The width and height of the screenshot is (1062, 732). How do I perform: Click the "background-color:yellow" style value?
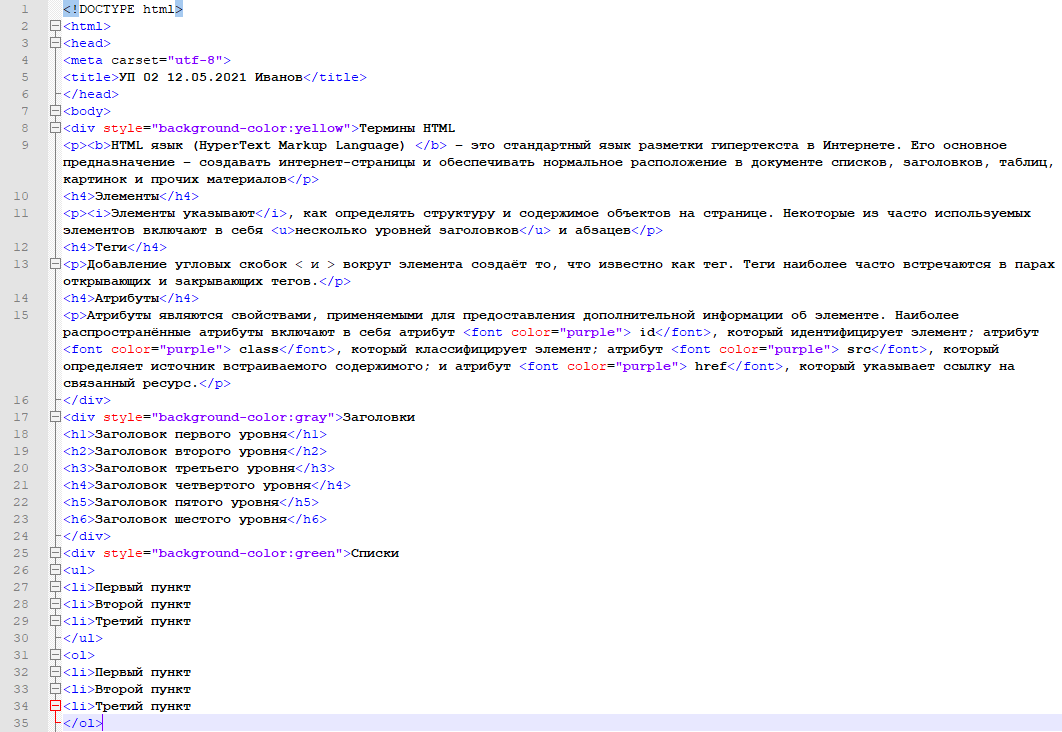click(x=251, y=128)
